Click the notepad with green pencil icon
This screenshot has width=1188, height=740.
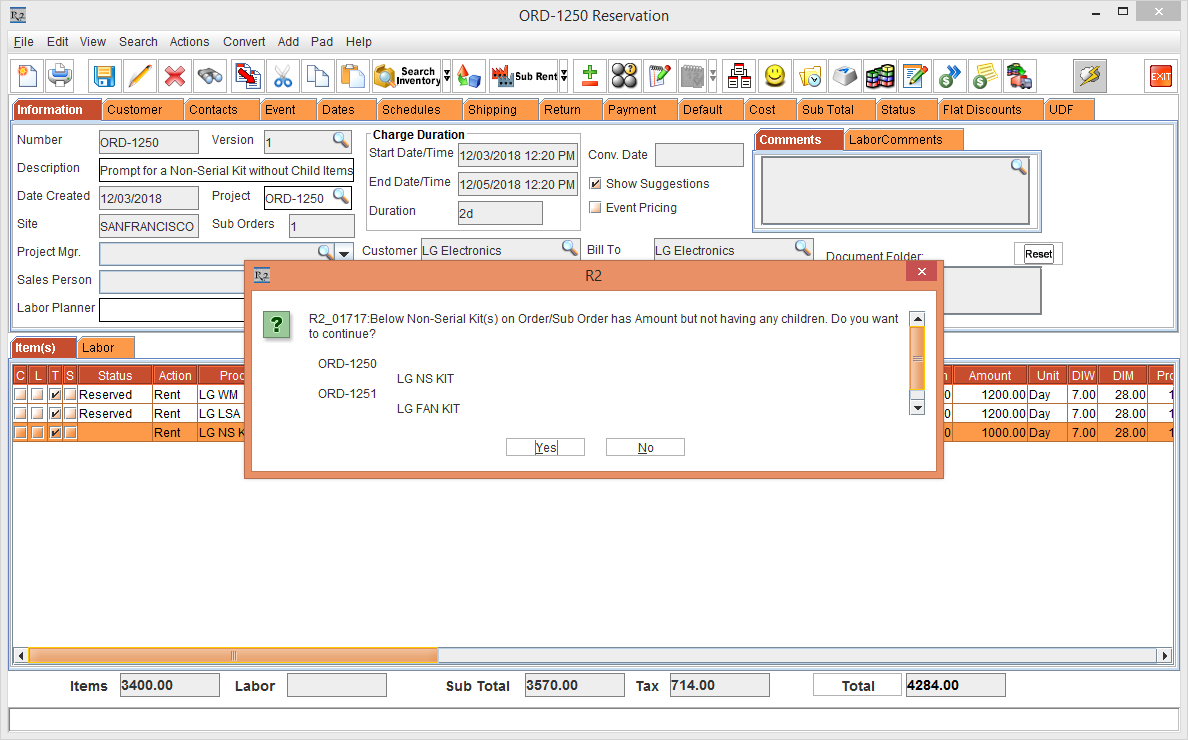pos(659,76)
